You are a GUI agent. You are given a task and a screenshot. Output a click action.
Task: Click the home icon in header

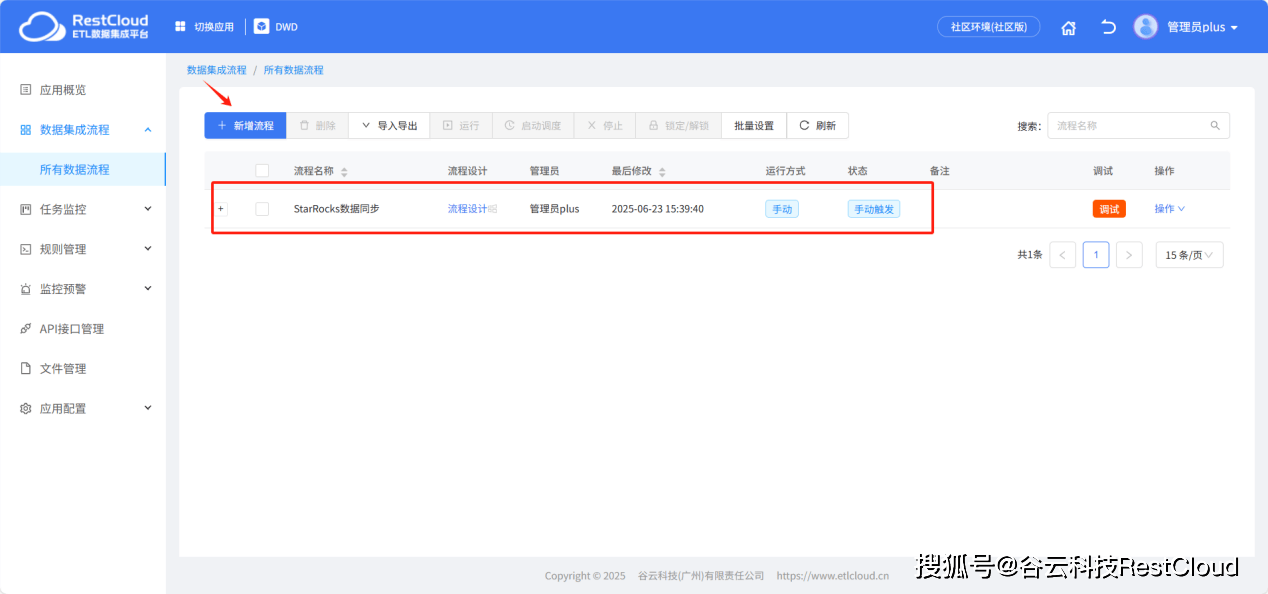tap(1068, 28)
